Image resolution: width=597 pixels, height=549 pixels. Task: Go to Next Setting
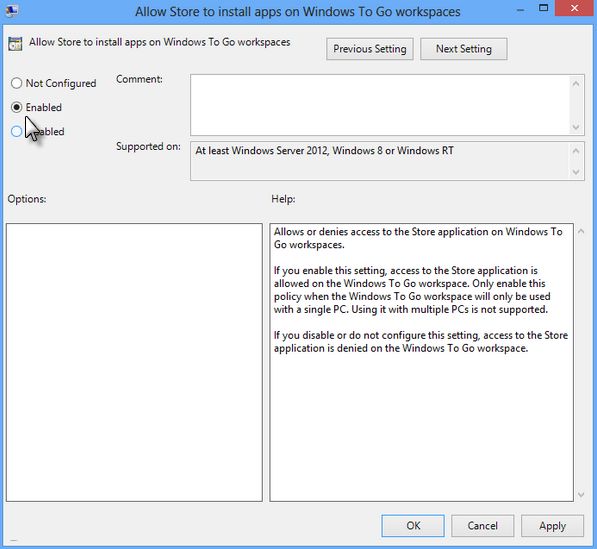click(463, 49)
